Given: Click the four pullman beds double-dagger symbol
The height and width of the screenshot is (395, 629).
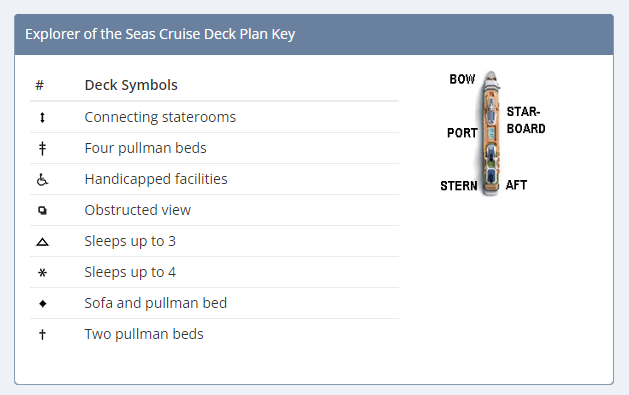Looking at the screenshot, I should coord(42,148).
